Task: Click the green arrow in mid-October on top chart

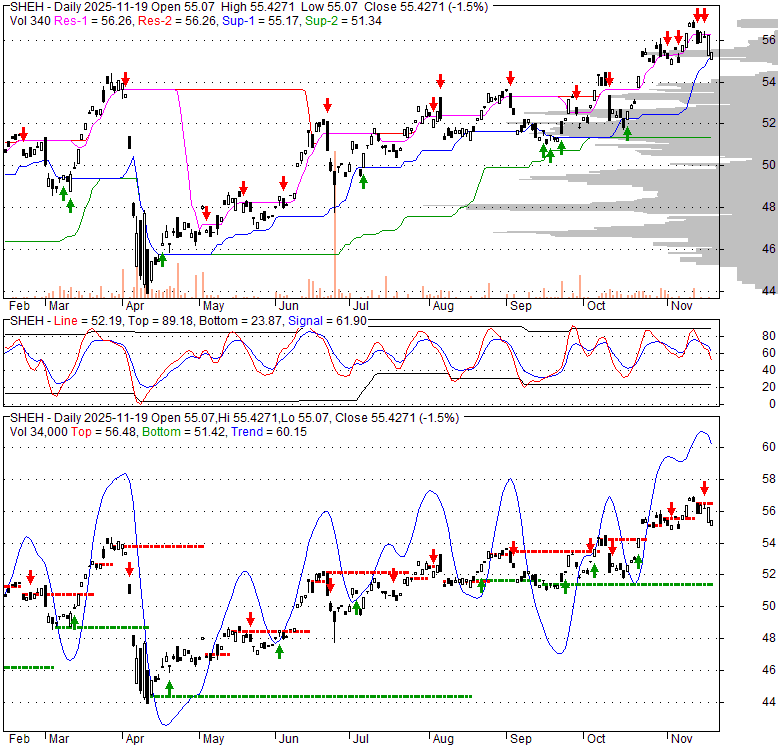Action: click(x=627, y=132)
